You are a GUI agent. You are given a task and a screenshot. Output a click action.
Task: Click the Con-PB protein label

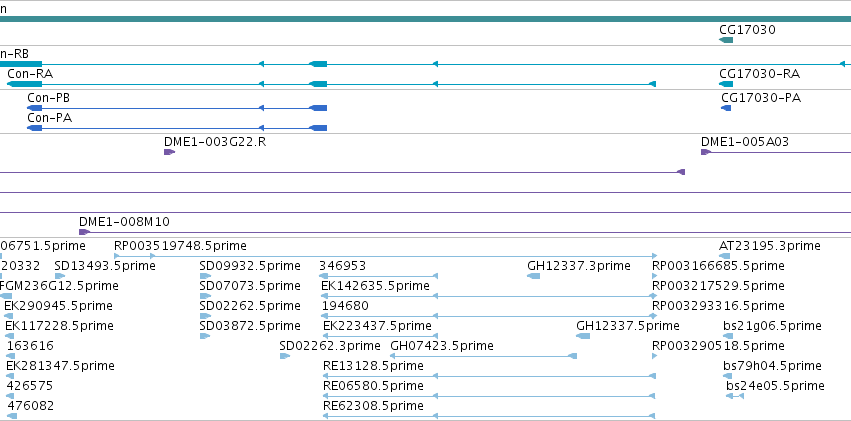click(49, 98)
